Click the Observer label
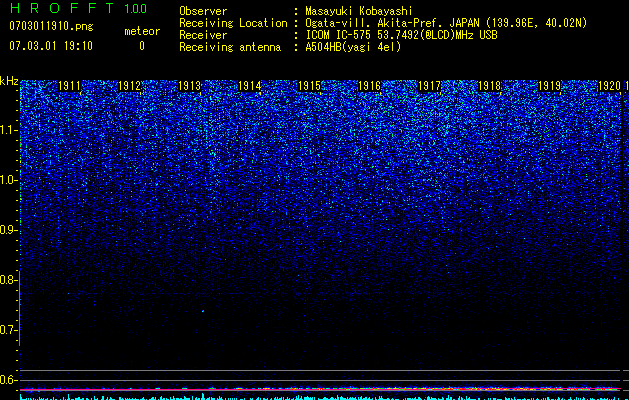 203,11
